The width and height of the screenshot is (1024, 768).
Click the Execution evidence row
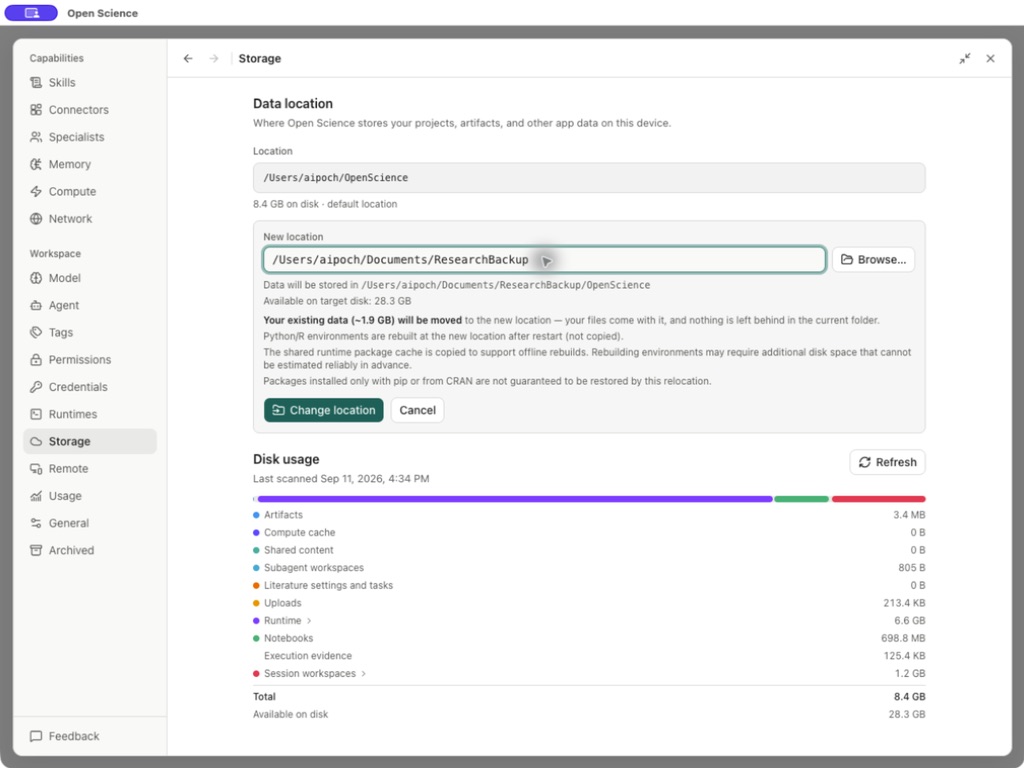point(589,656)
